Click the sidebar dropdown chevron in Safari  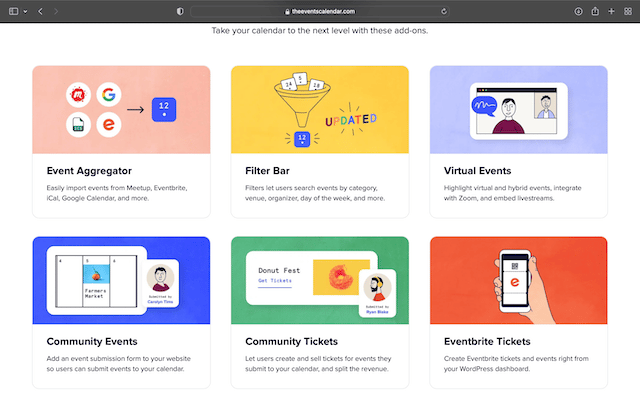(25, 10)
